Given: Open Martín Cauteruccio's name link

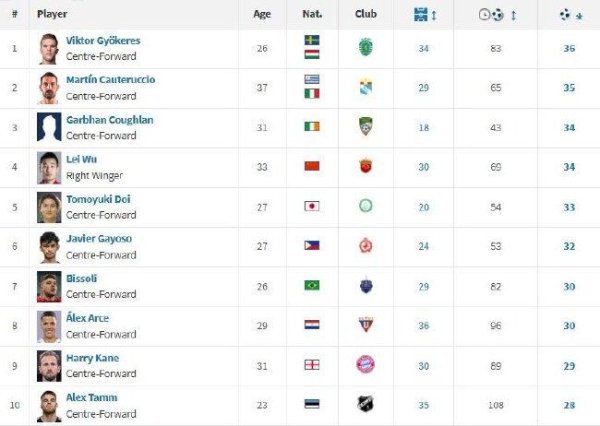Looking at the screenshot, I should coord(110,79).
